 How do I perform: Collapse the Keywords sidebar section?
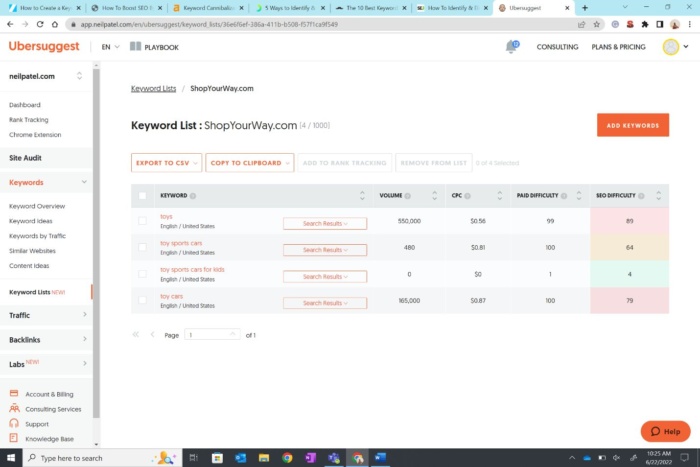[x=84, y=182]
